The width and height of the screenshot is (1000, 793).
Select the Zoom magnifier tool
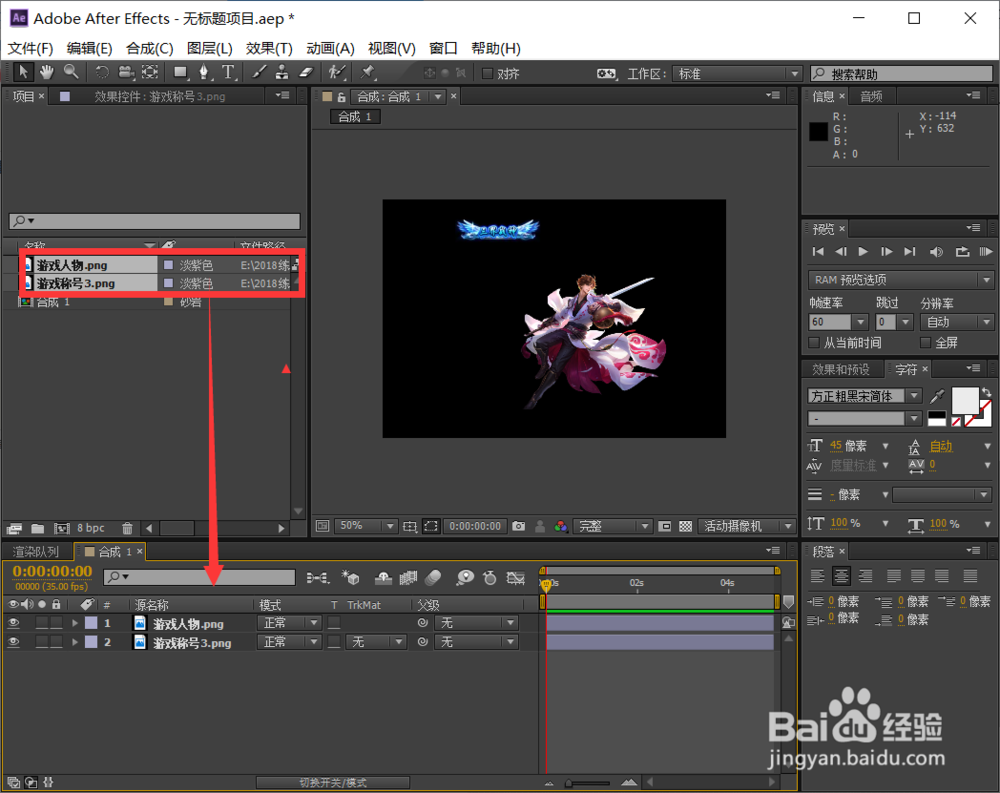(x=71, y=72)
